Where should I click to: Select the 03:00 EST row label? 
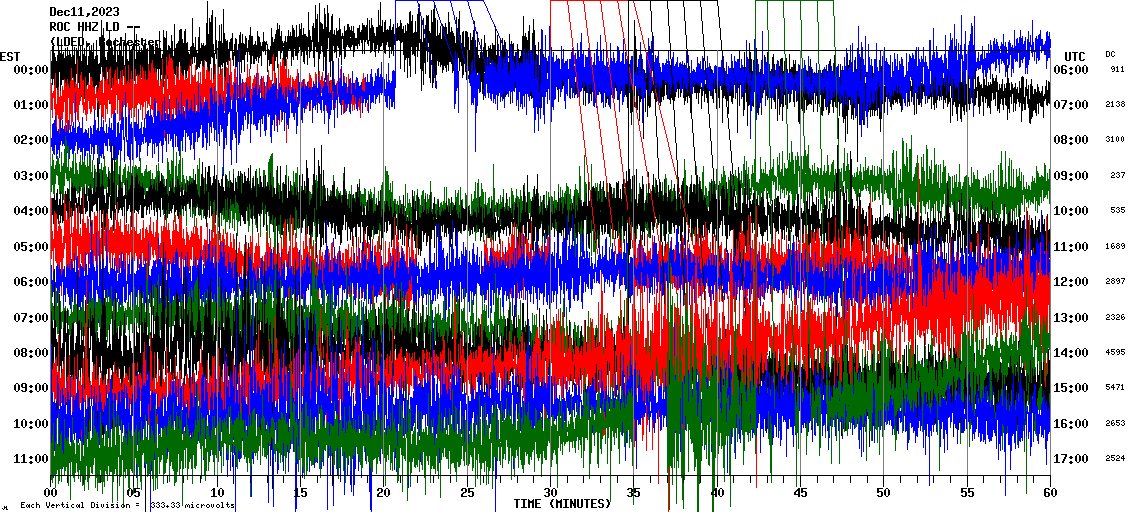click(x=31, y=176)
